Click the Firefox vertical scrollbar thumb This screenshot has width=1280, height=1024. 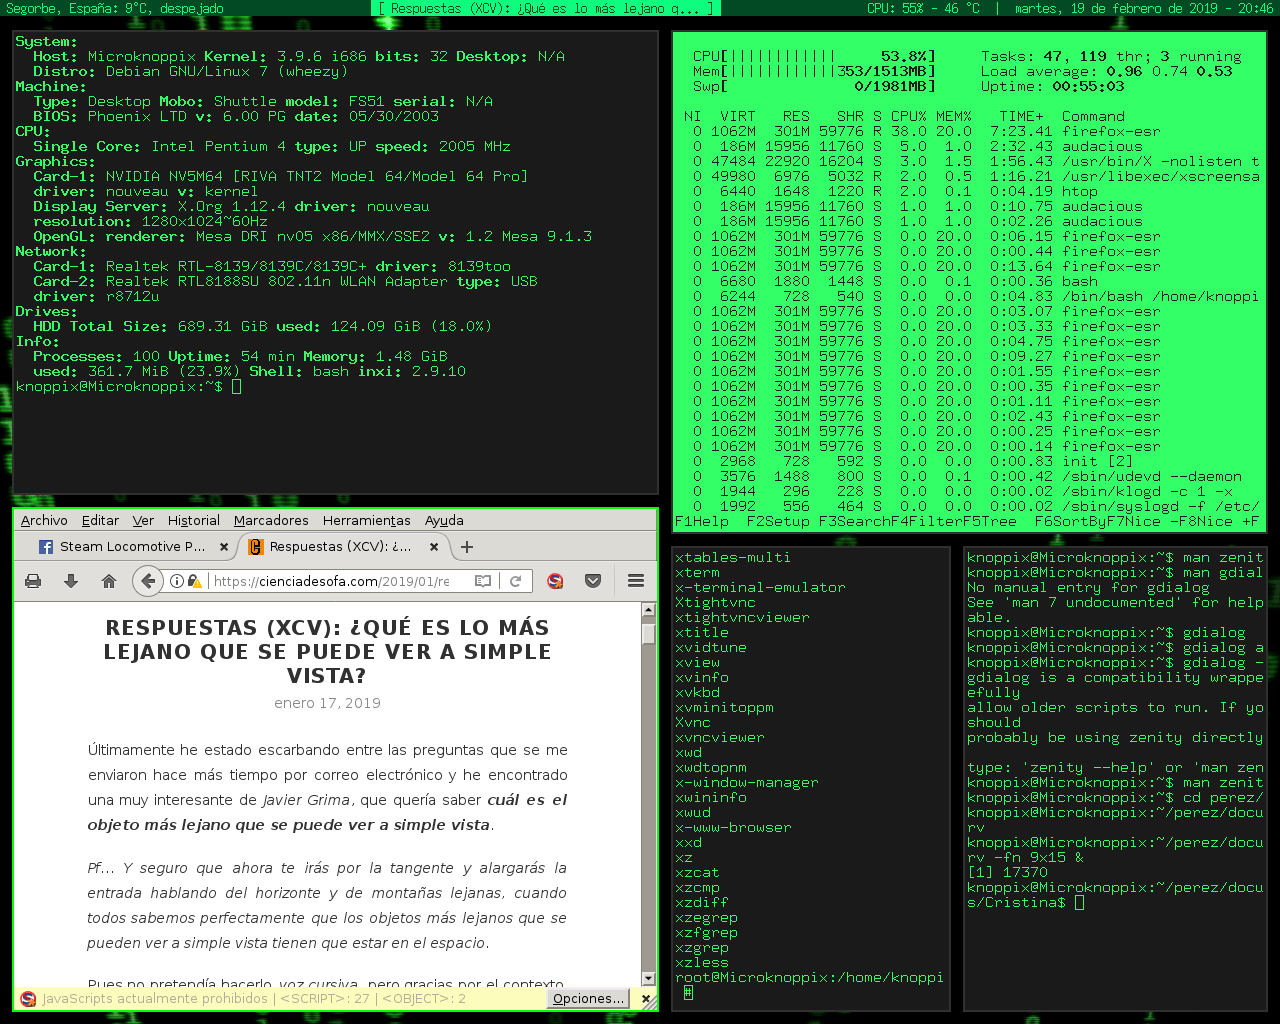coord(648,635)
